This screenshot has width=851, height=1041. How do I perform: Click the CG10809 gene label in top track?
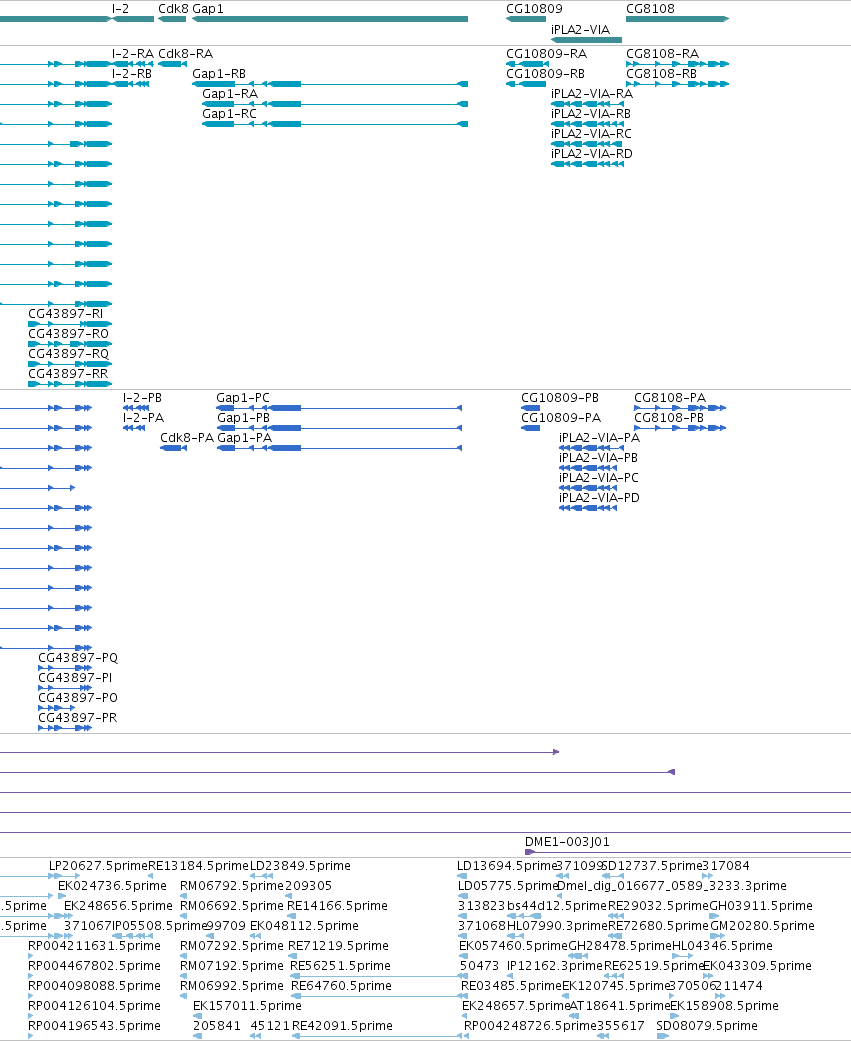coord(534,9)
